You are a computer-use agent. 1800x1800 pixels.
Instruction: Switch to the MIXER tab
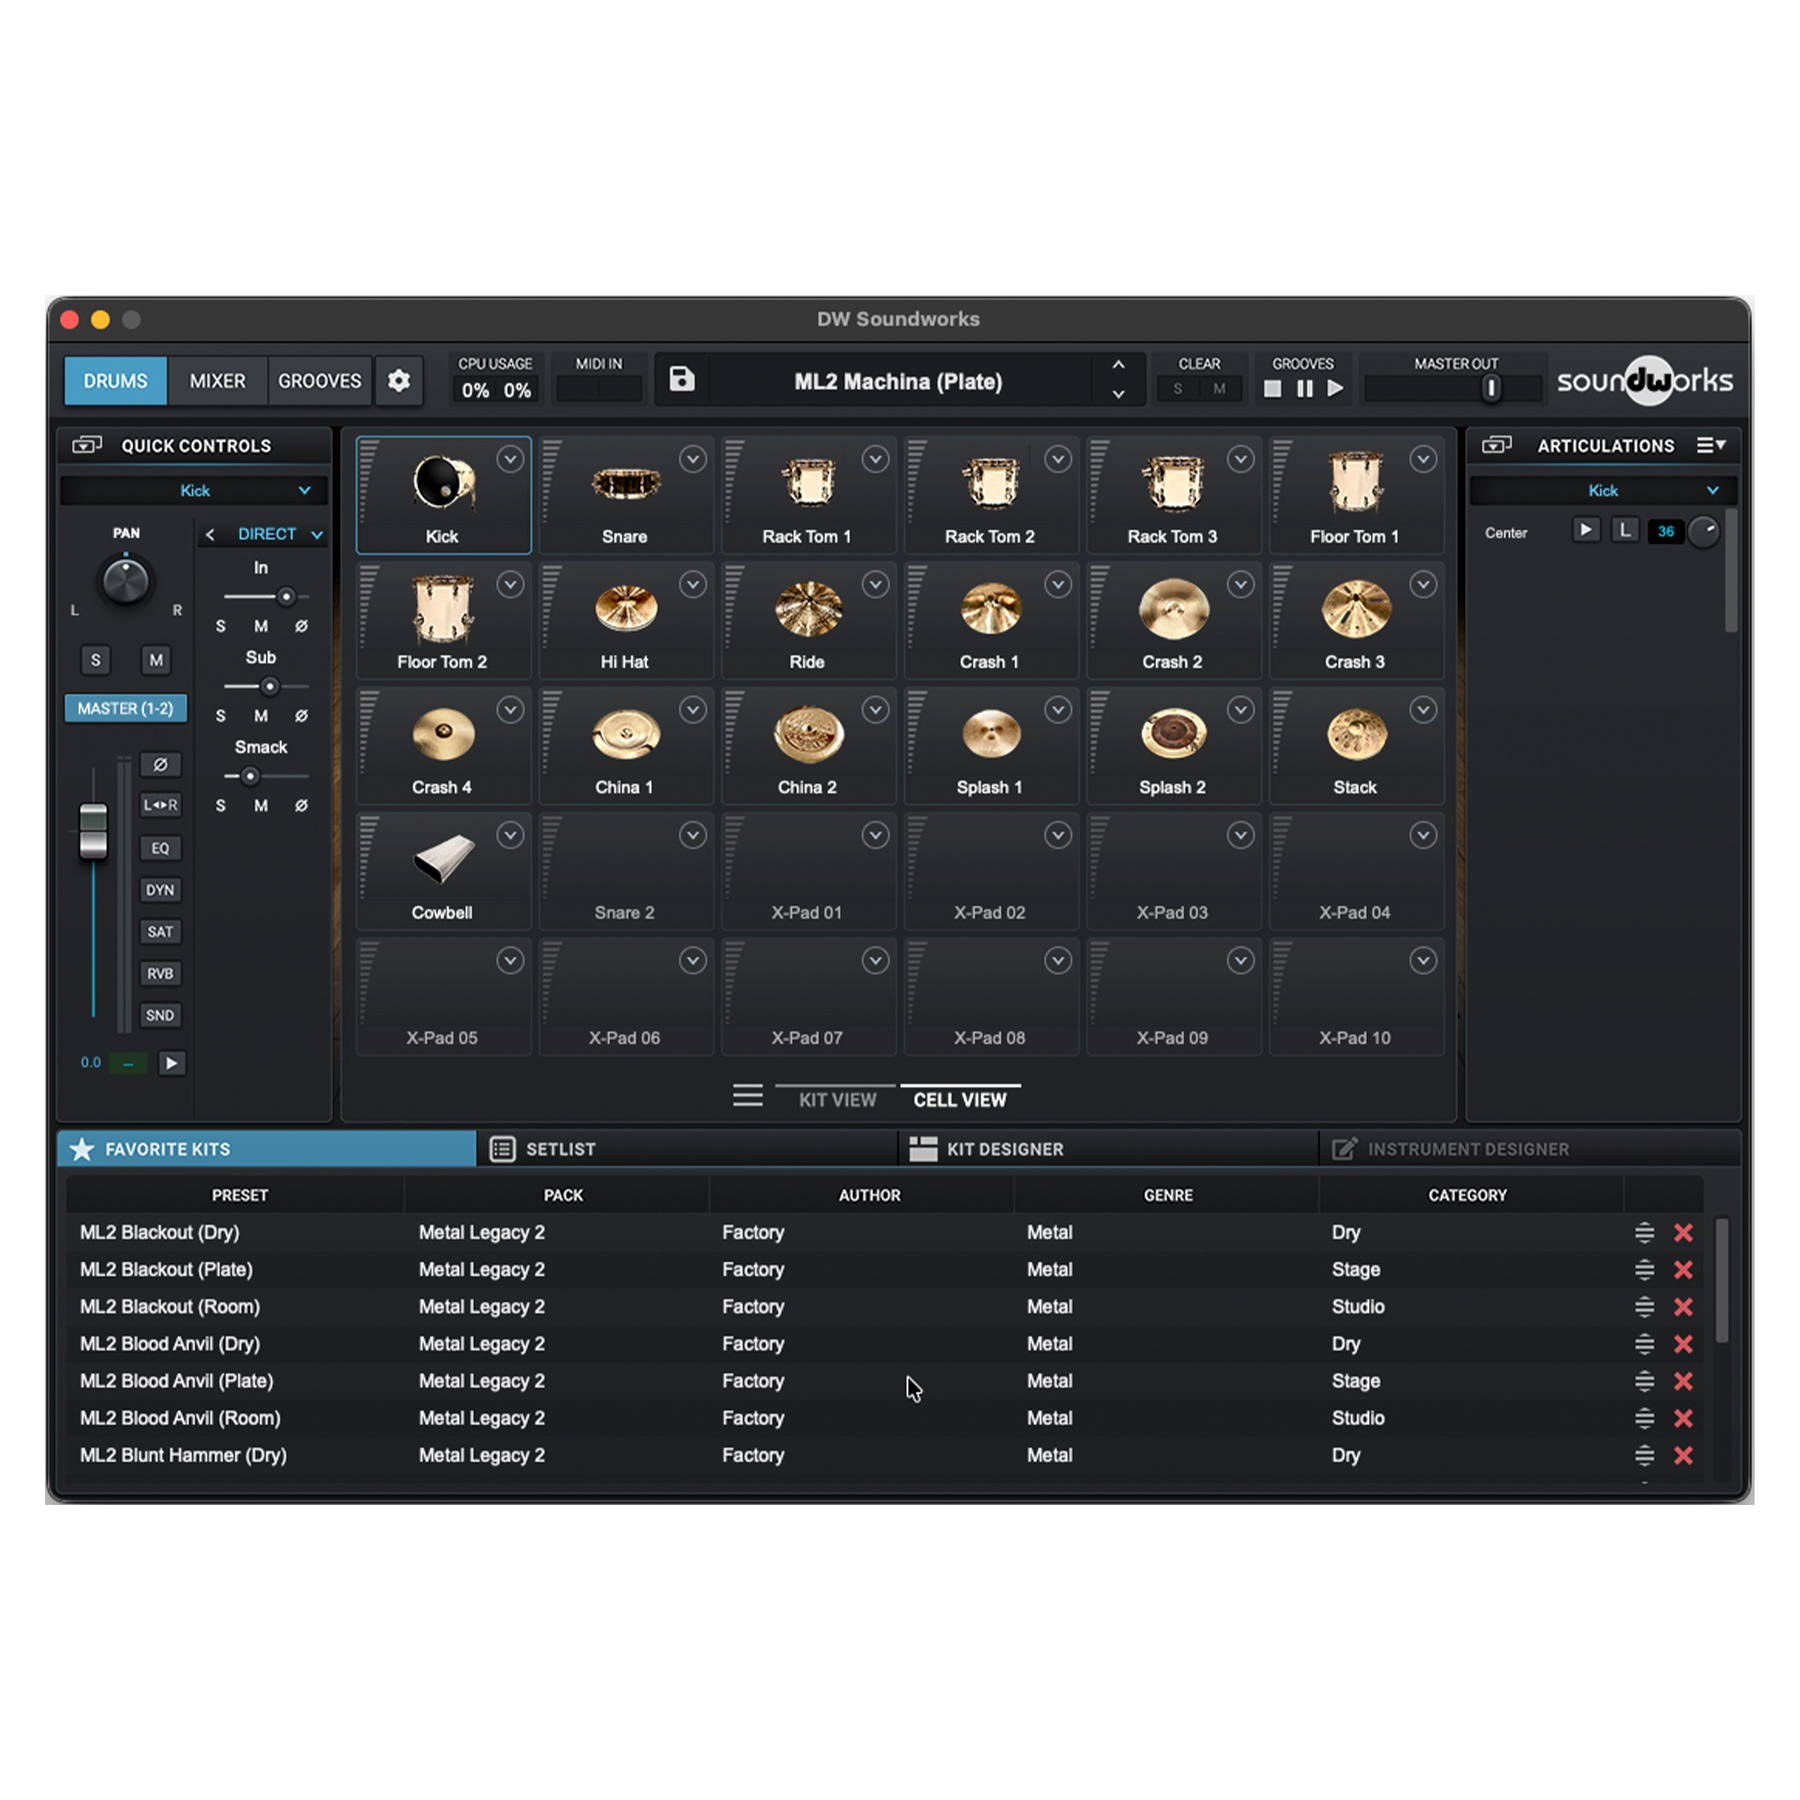tap(217, 381)
